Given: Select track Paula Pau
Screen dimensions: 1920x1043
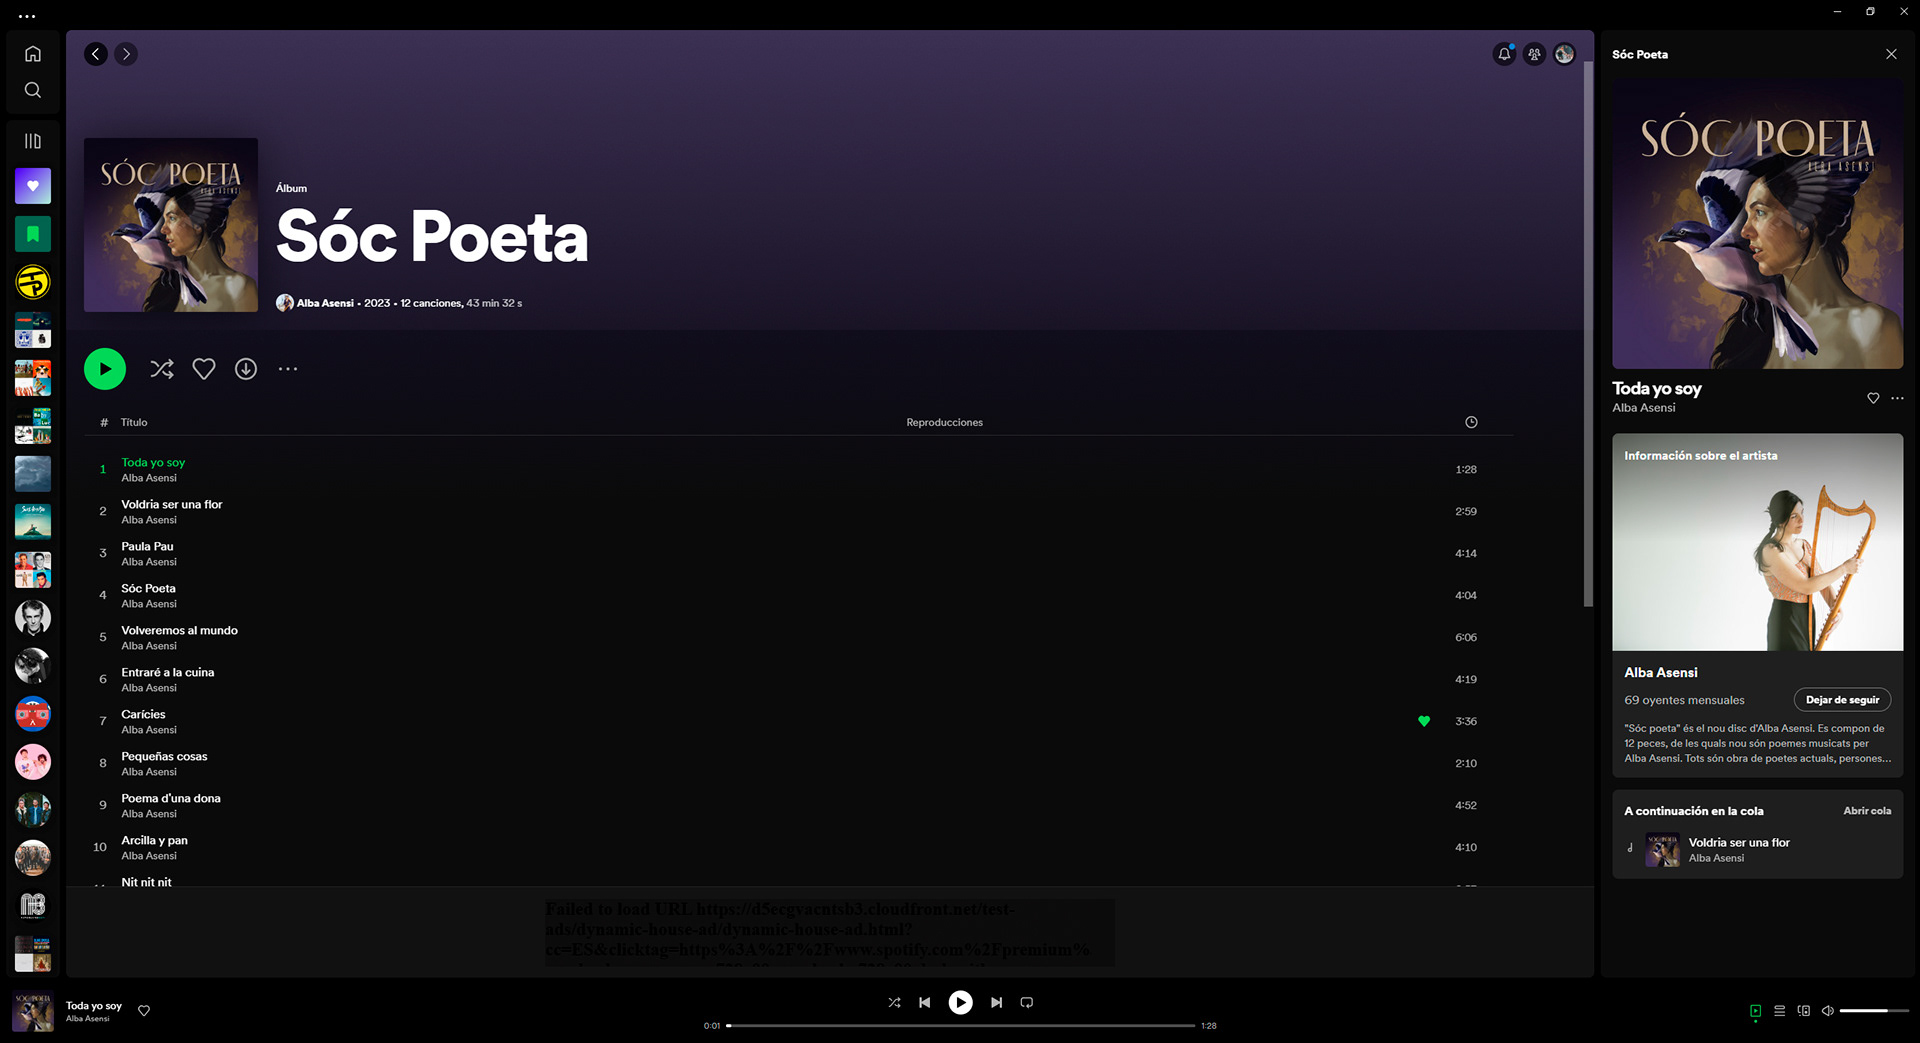Looking at the screenshot, I should pos(798,553).
